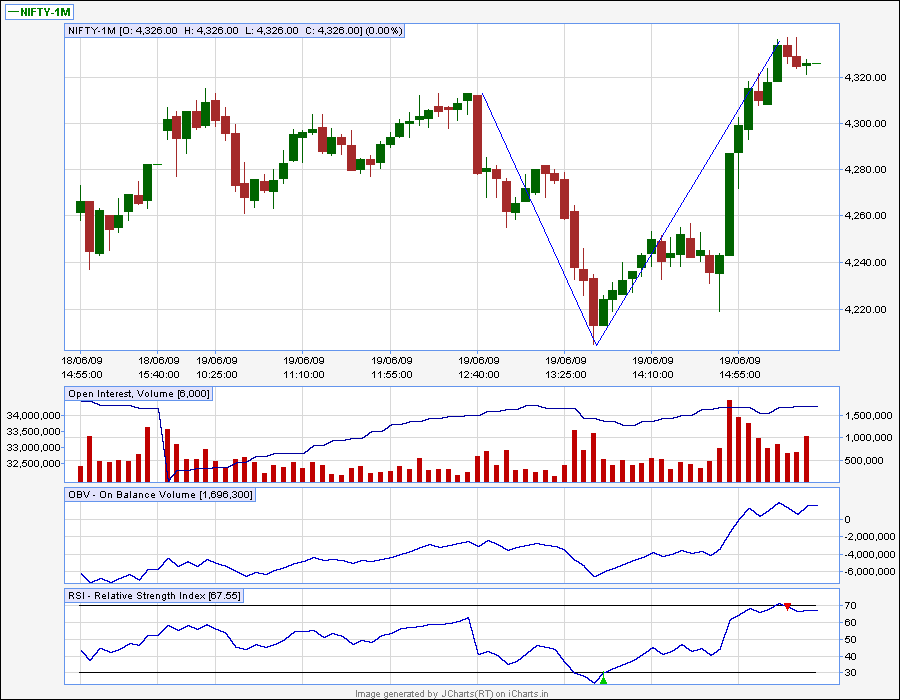Click the 18/06/09 14:55:00 time label

coord(82,368)
